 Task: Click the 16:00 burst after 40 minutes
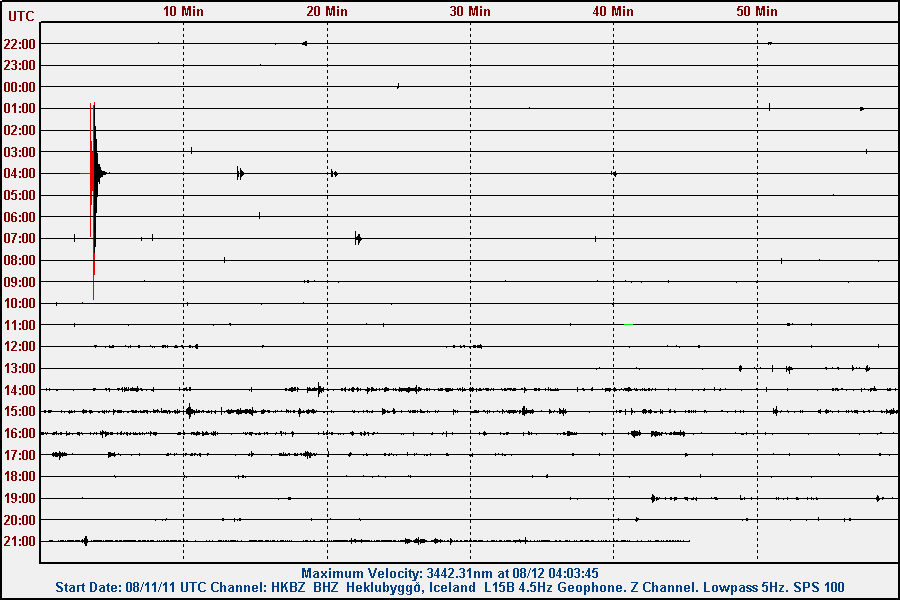635,433
